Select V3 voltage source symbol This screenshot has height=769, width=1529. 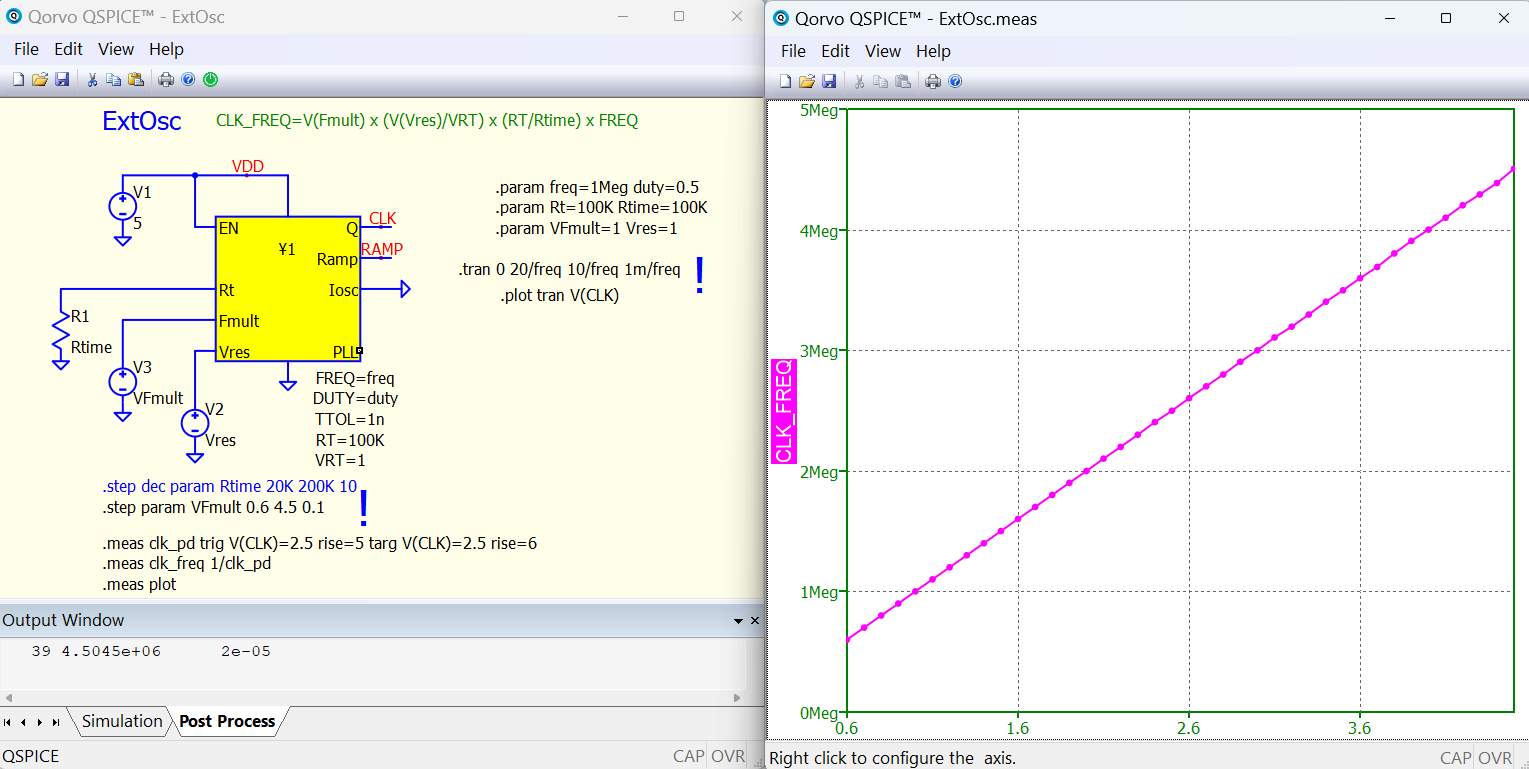[x=122, y=382]
